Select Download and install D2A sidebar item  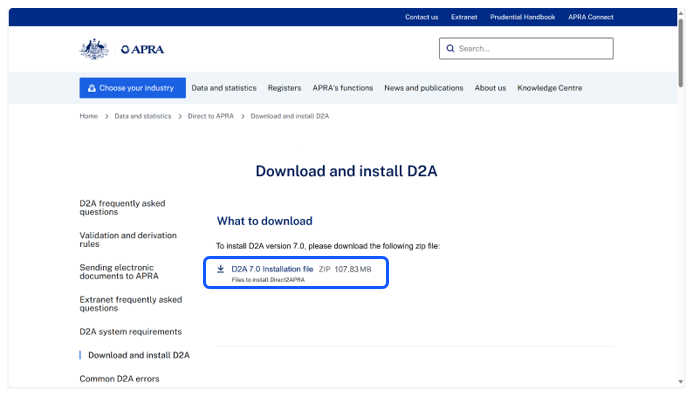tap(139, 355)
